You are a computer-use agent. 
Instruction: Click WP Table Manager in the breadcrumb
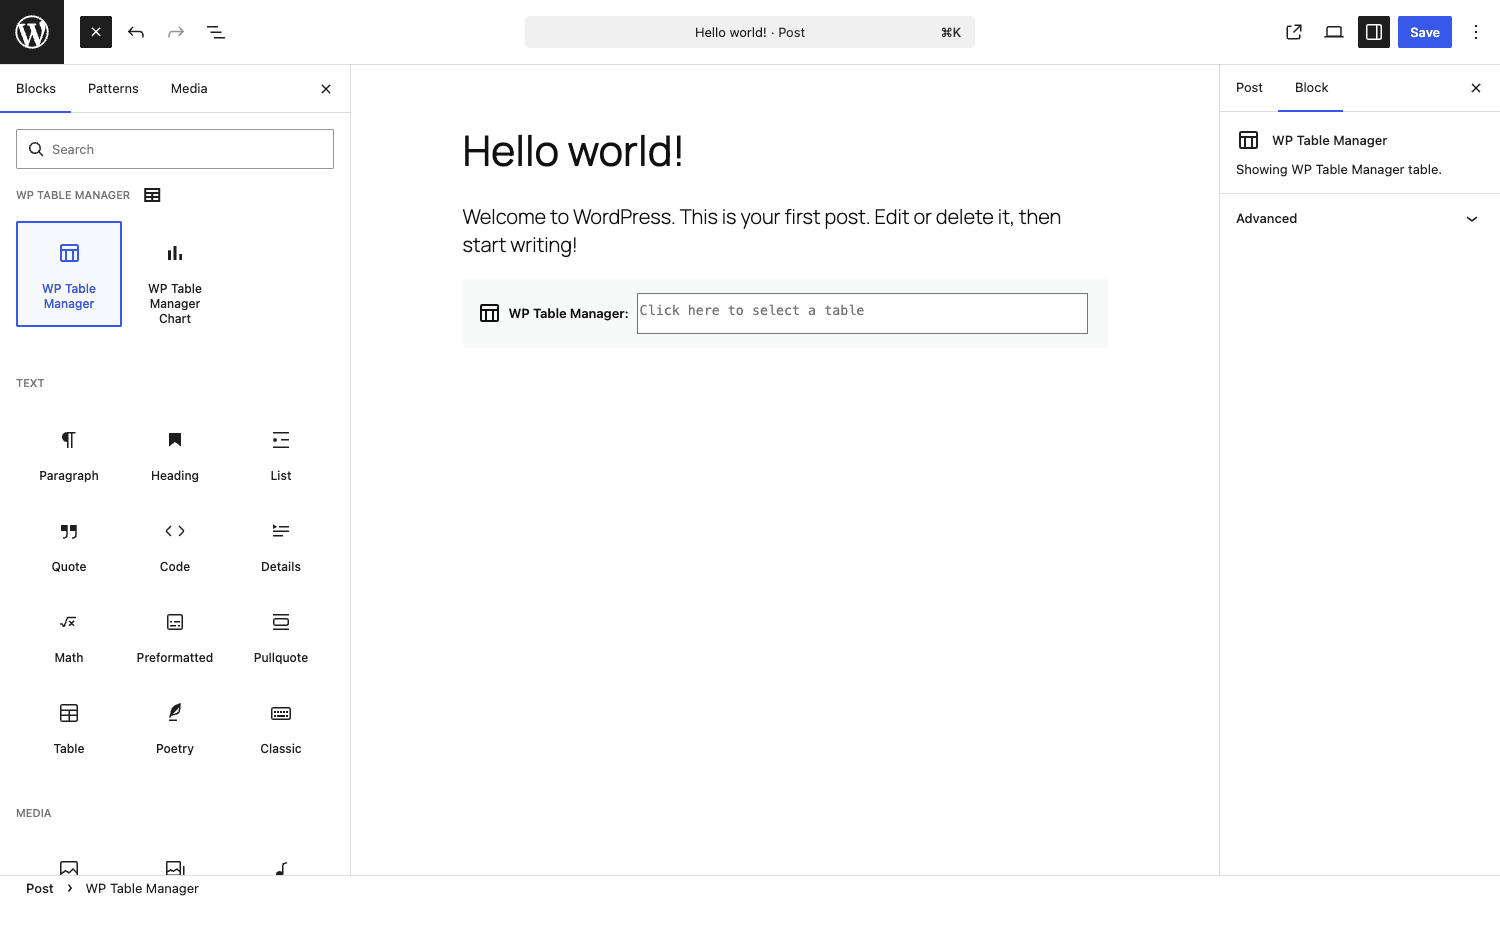click(x=142, y=888)
